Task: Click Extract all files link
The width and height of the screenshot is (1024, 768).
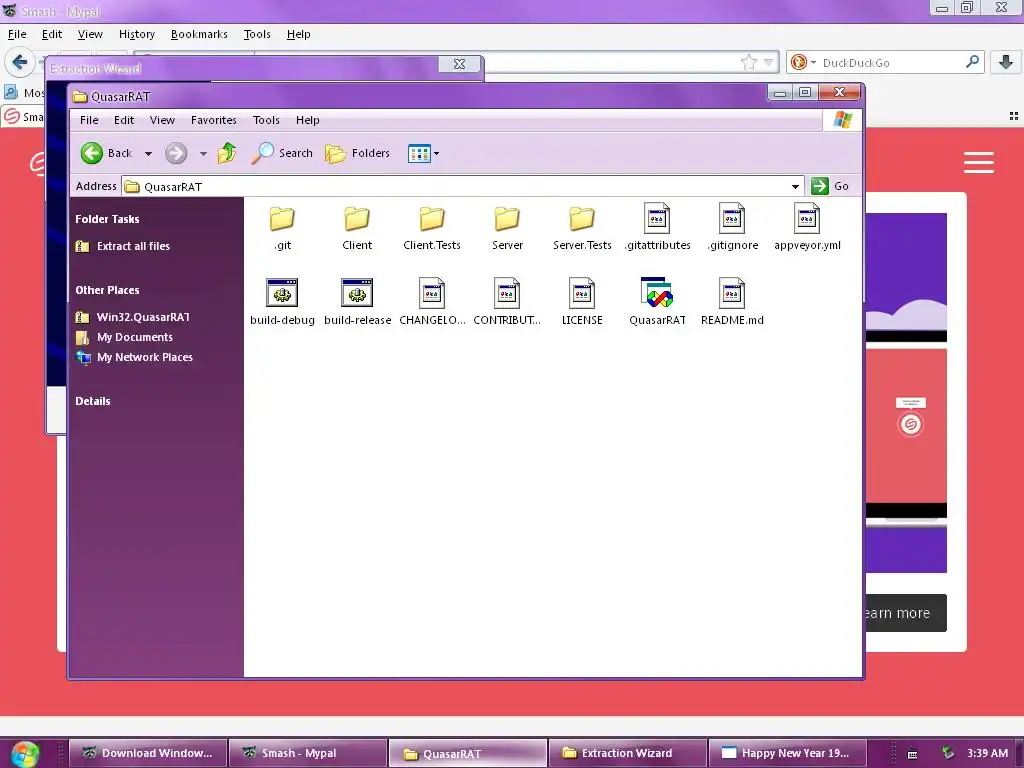Action: click(133, 246)
